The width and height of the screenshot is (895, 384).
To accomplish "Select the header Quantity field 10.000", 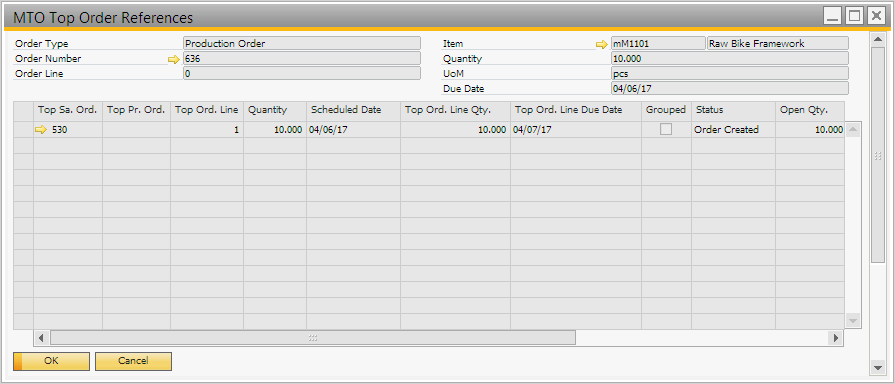I will pos(729,58).
